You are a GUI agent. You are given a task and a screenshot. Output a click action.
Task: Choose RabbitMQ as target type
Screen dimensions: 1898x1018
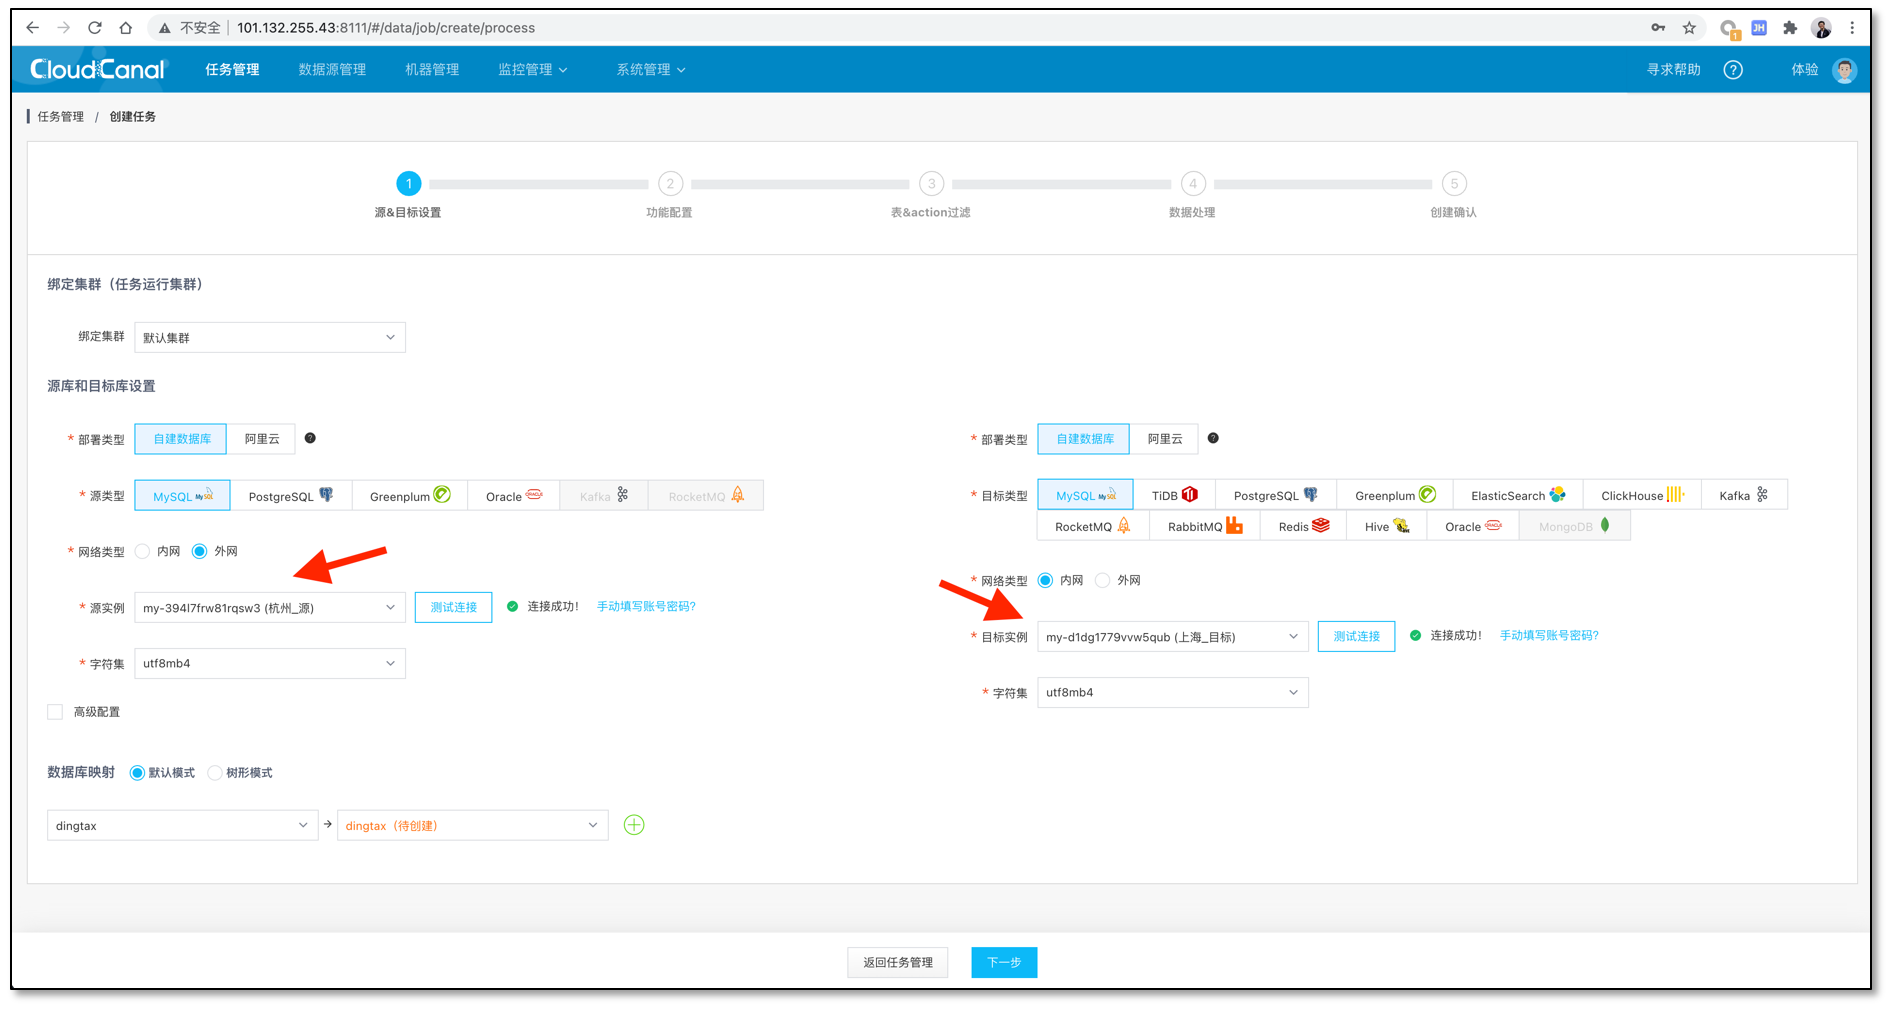tap(1202, 525)
